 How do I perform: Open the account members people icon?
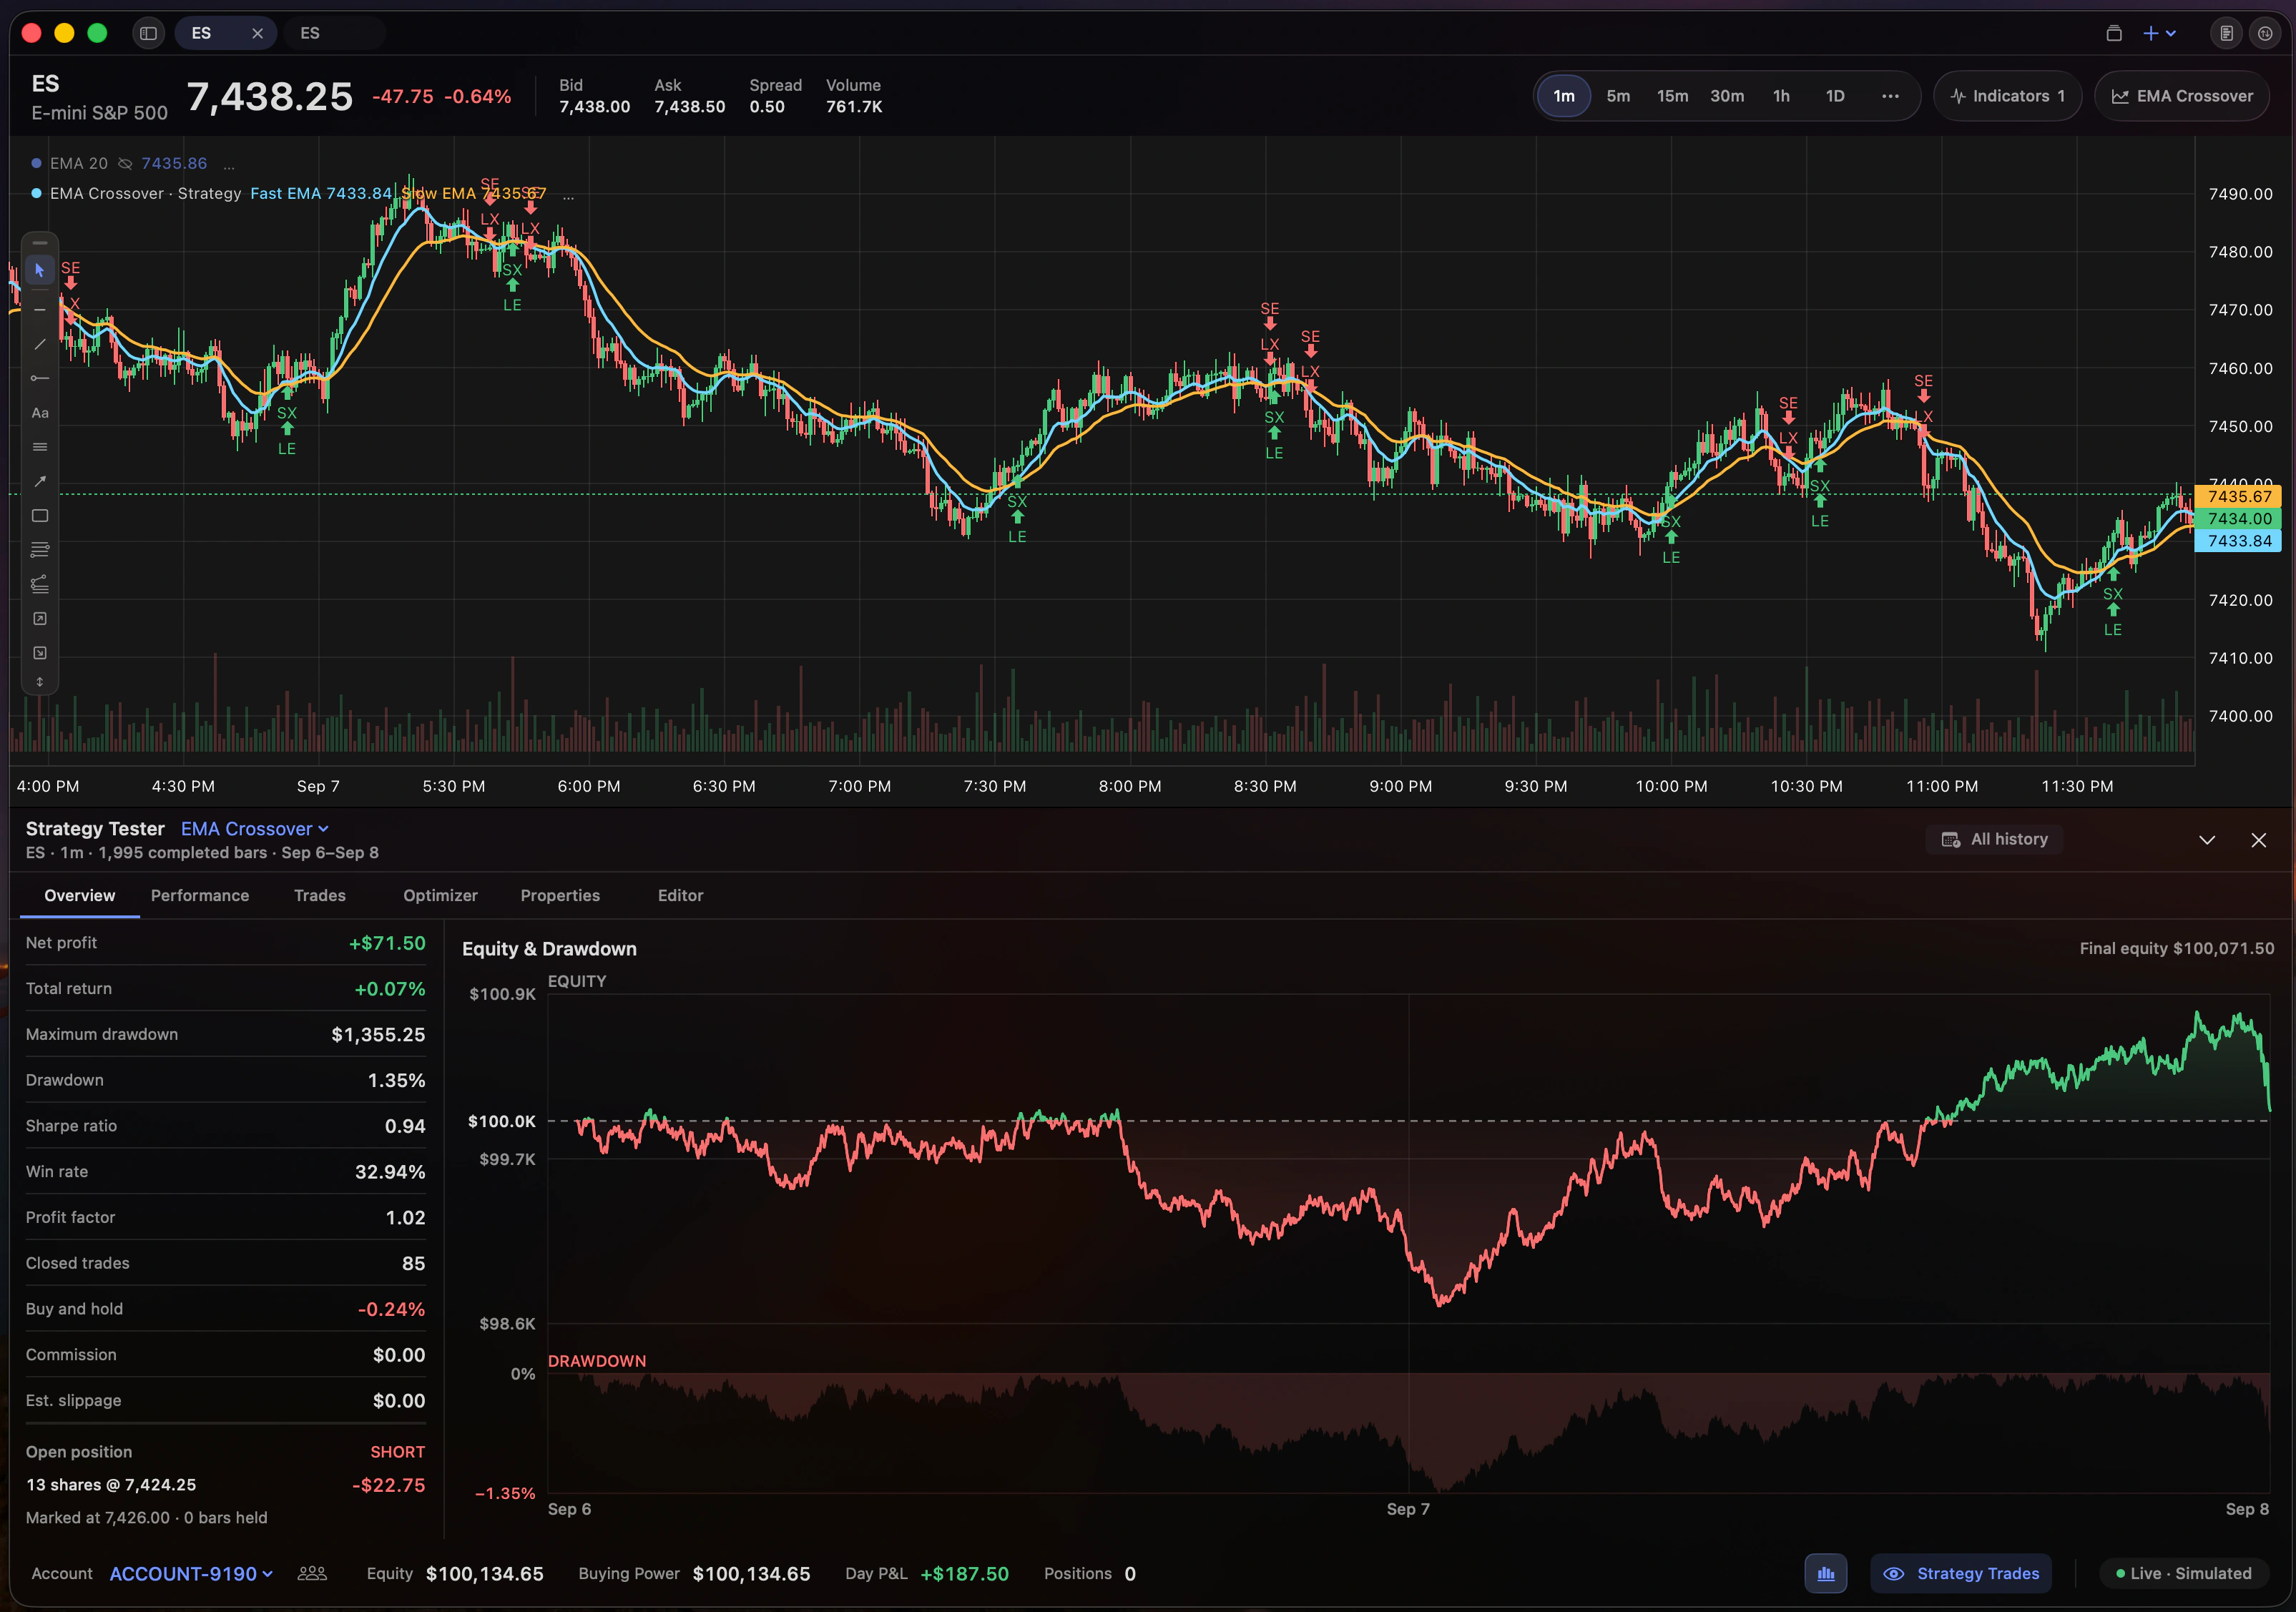(x=312, y=1573)
